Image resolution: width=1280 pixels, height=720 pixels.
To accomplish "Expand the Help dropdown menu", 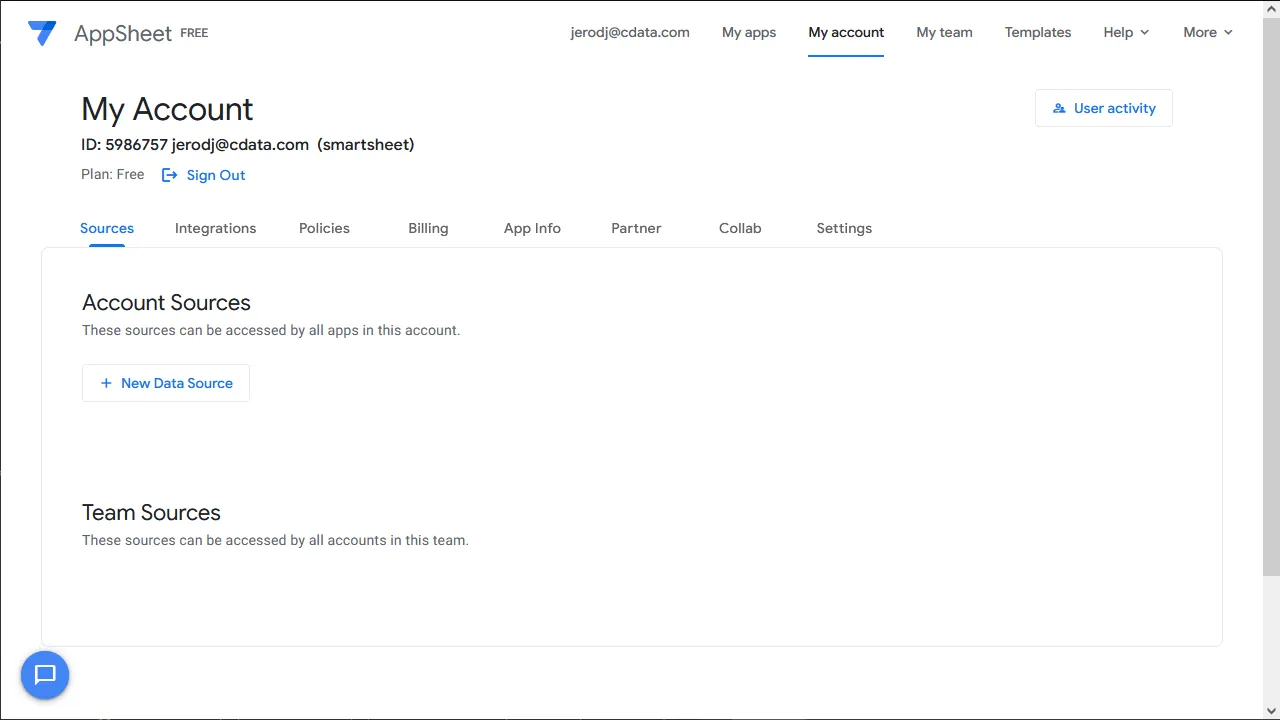I will tap(1126, 32).
